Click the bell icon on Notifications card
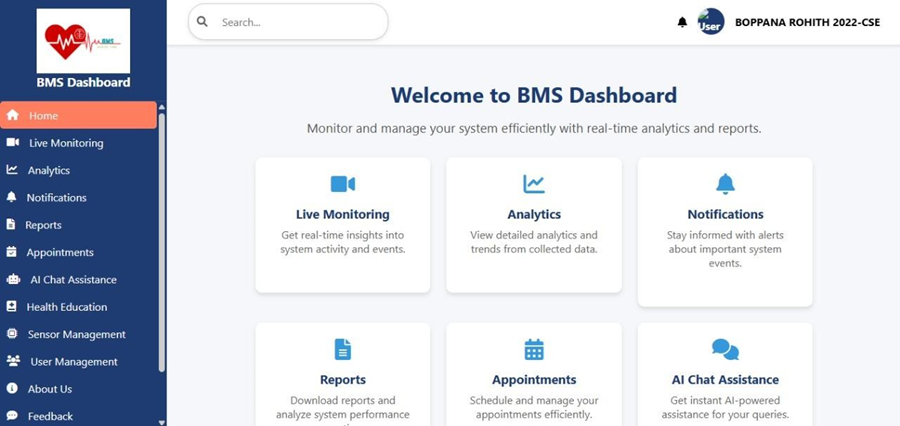Screen dimensions: 900x426 (725, 184)
